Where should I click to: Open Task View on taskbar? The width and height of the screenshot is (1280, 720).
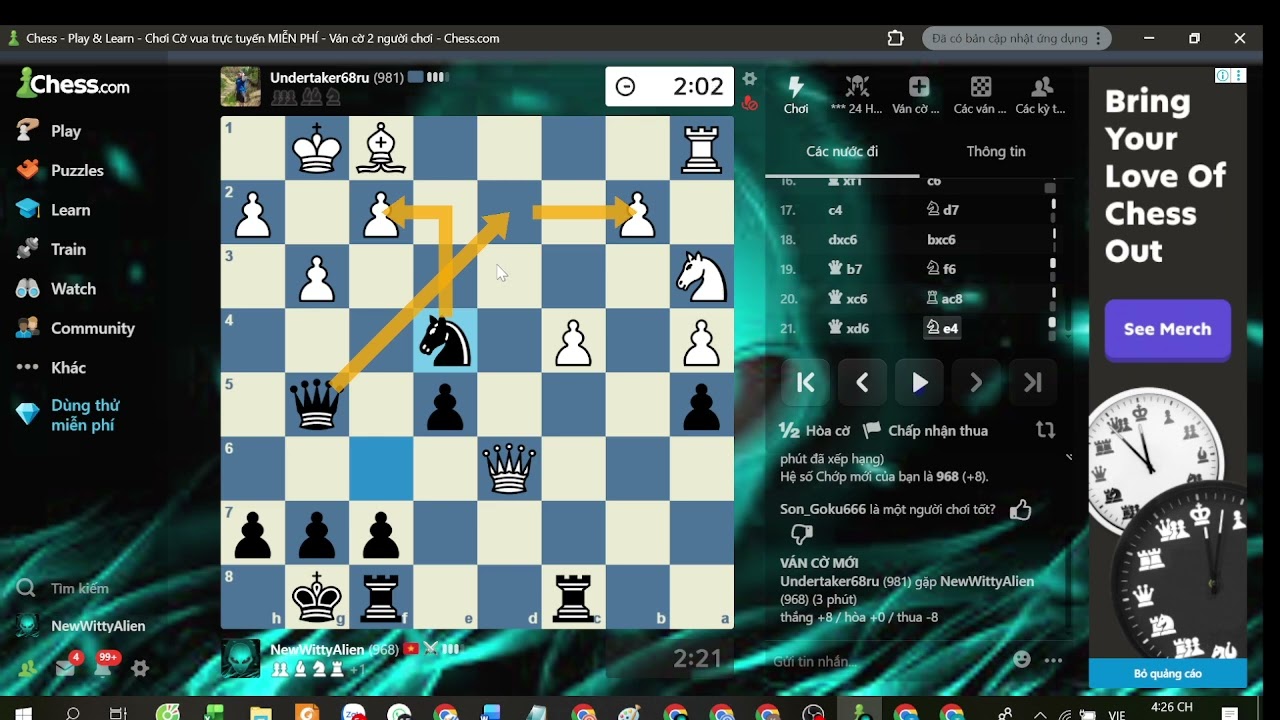(x=118, y=713)
